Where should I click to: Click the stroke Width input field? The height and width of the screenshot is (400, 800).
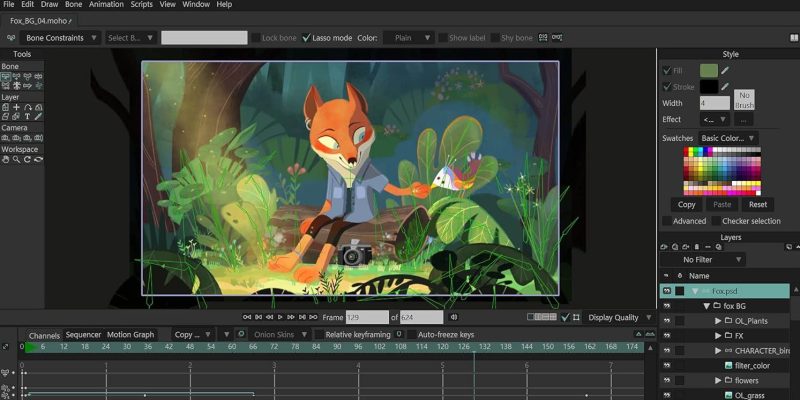tap(715, 103)
